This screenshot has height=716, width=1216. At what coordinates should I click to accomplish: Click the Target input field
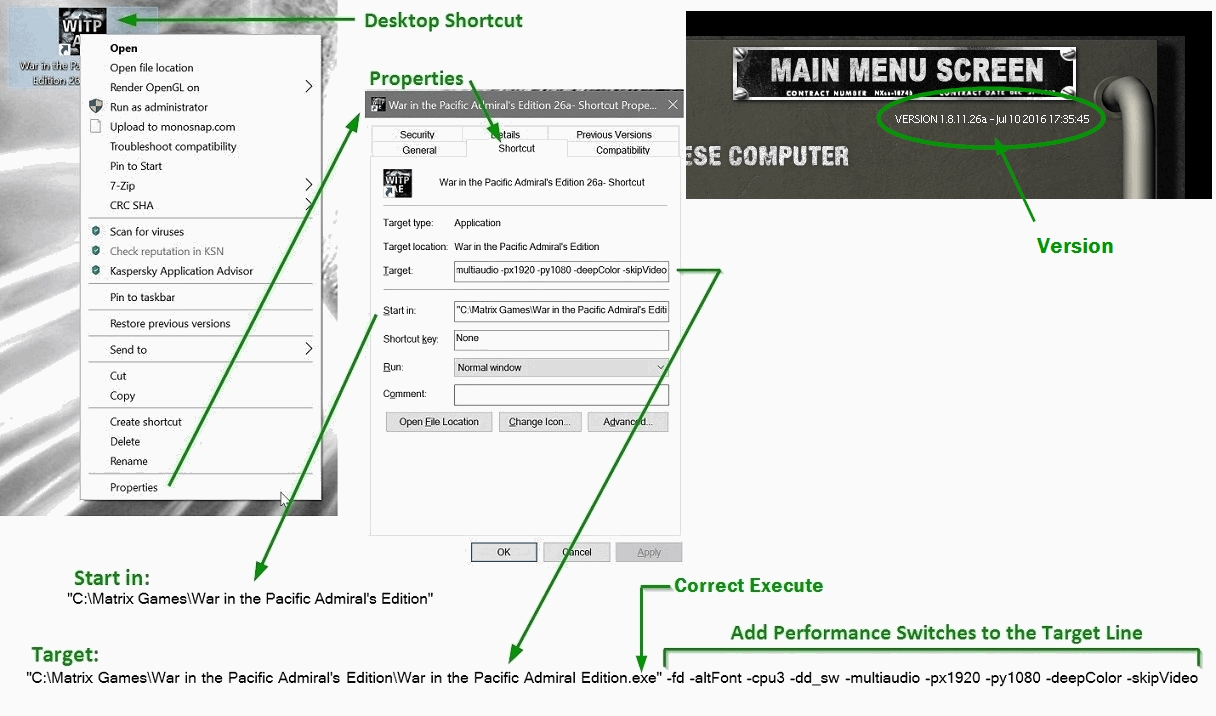(x=561, y=270)
